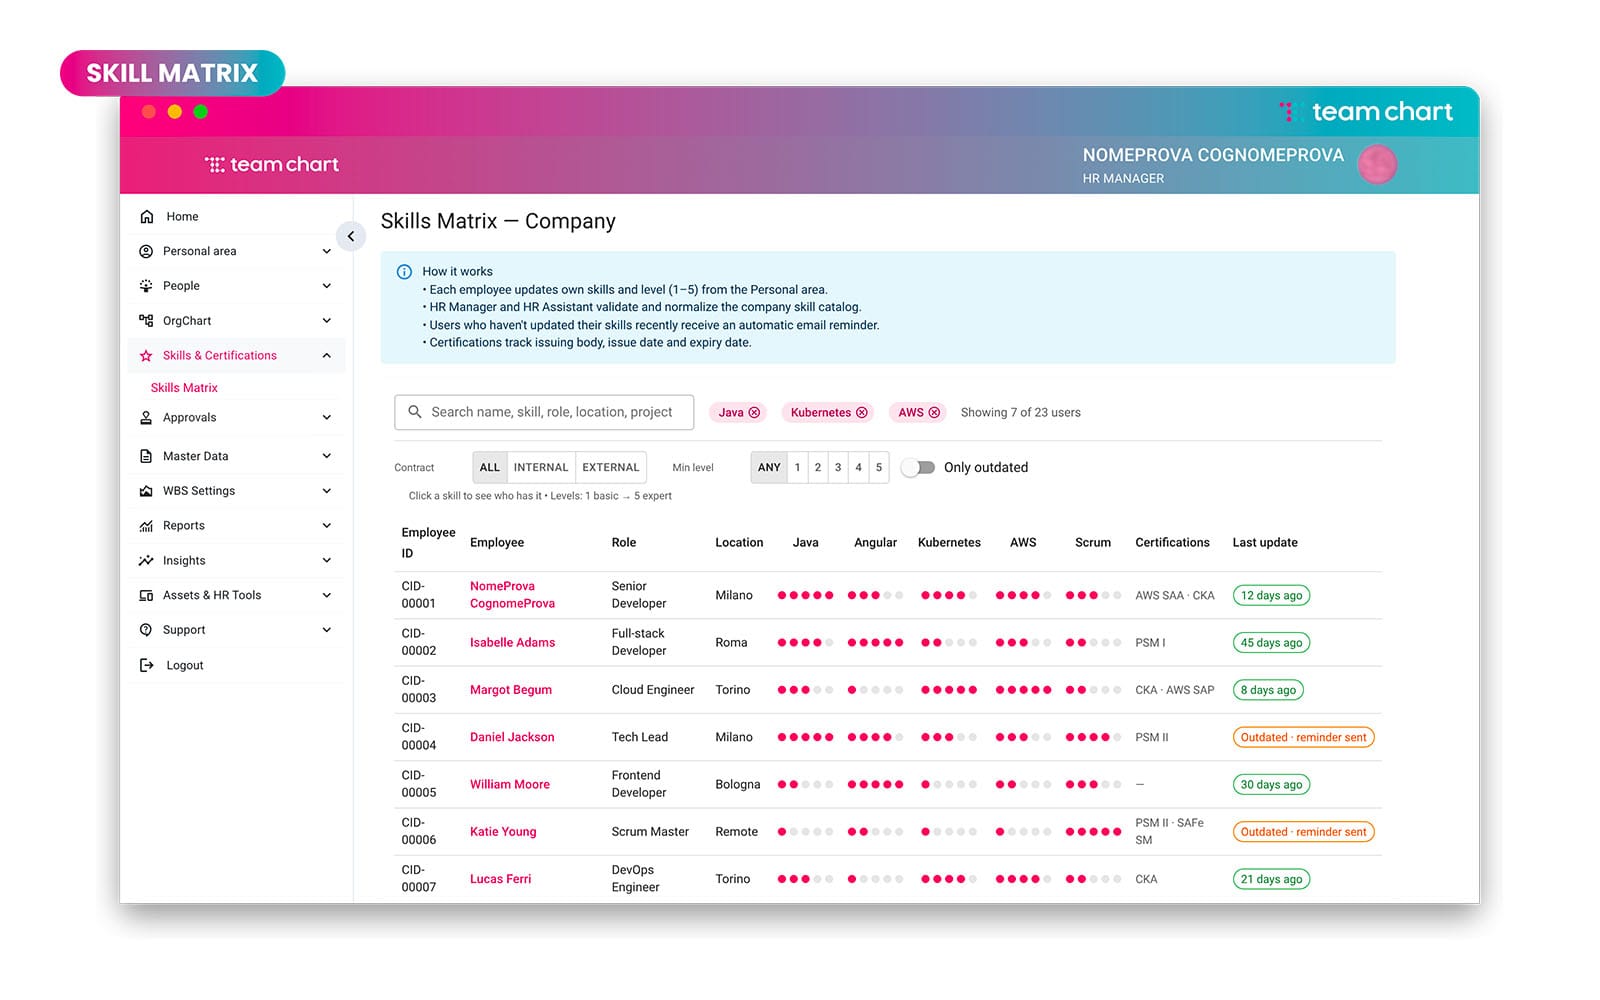Screen dimensions: 1600x1000
Task: Click Katie Young's Outdated reminder sent badge
Action: point(1303,832)
